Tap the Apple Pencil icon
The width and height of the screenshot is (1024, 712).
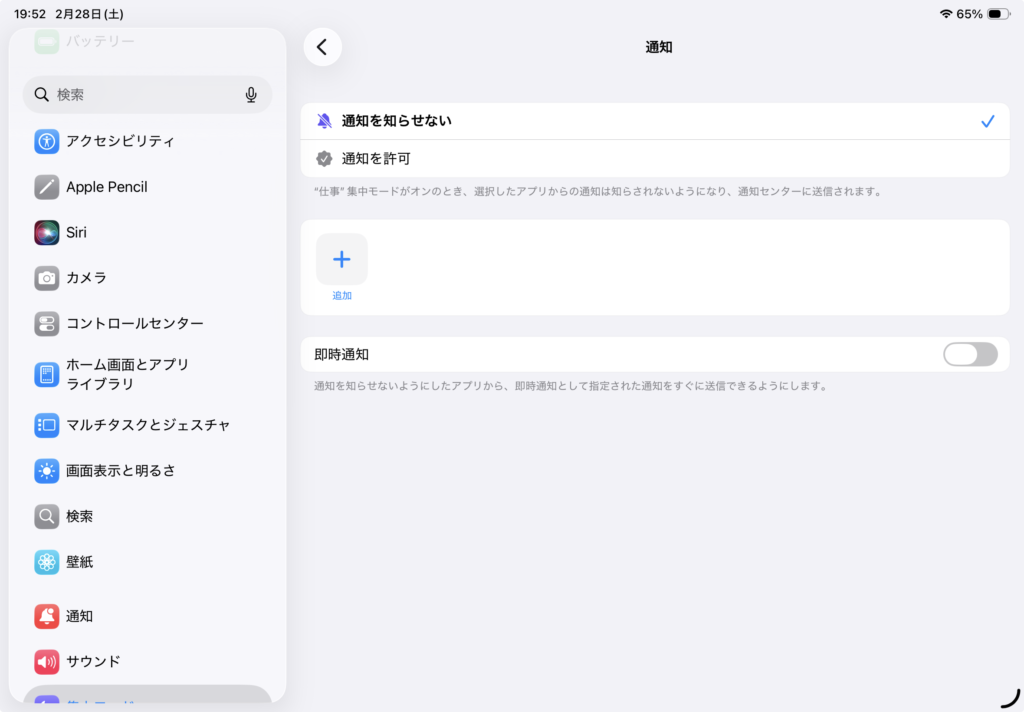click(x=47, y=187)
